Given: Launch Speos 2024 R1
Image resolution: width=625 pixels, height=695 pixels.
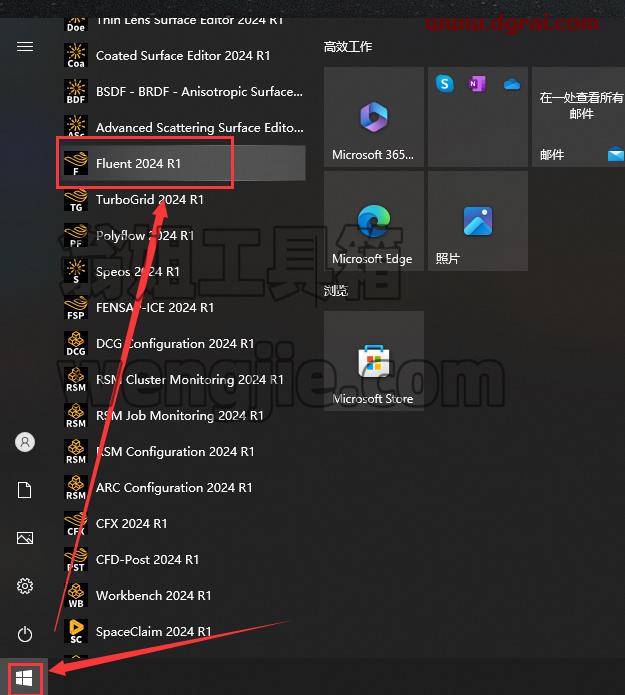Looking at the screenshot, I should pos(182,271).
